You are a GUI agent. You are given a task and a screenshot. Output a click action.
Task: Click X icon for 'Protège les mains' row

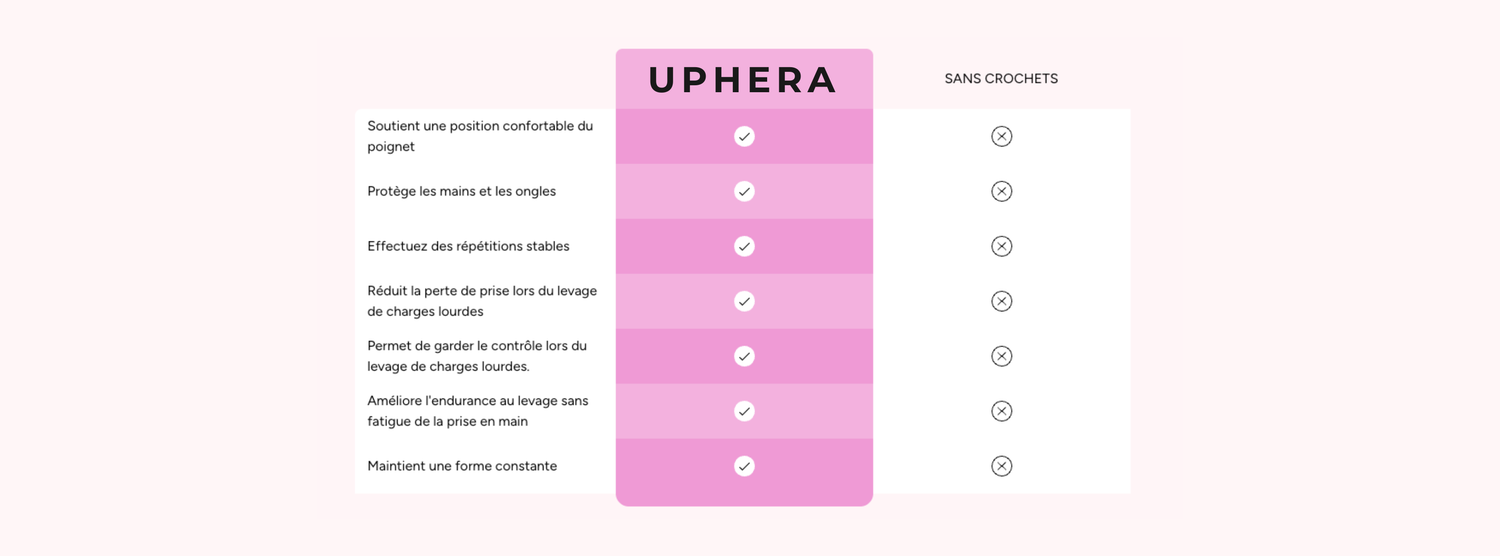tap(1001, 191)
